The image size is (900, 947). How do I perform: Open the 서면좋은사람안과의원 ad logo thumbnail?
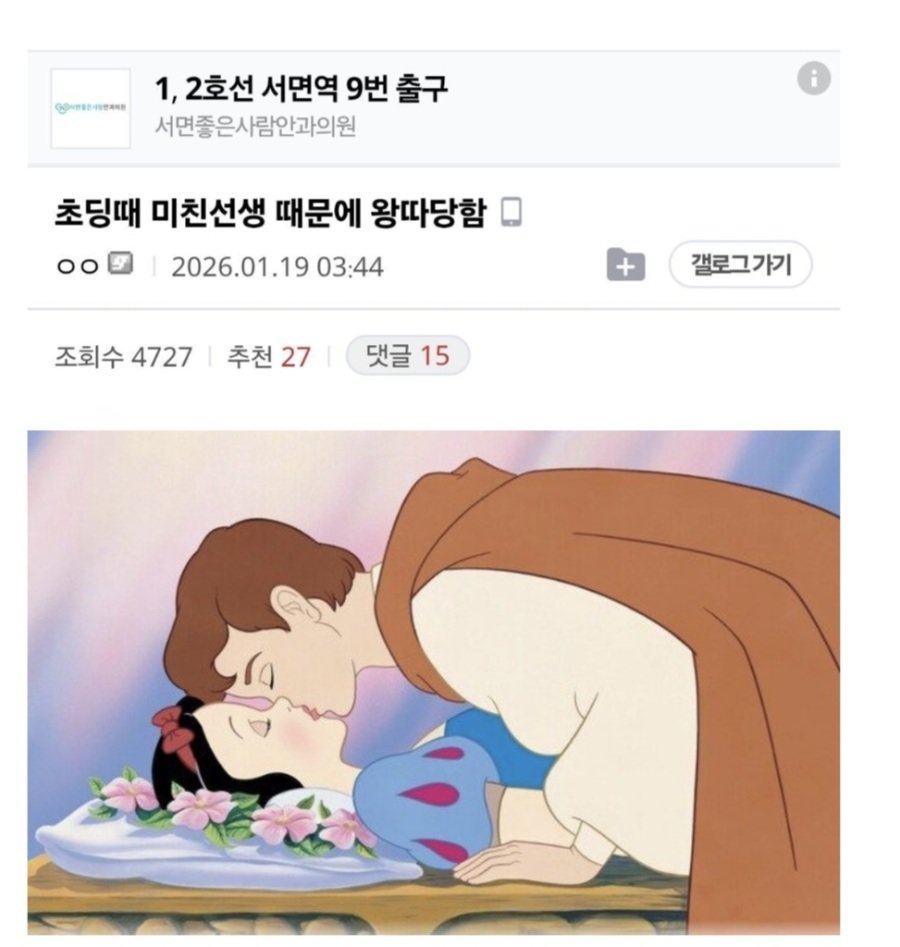click(x=91, y=108)
